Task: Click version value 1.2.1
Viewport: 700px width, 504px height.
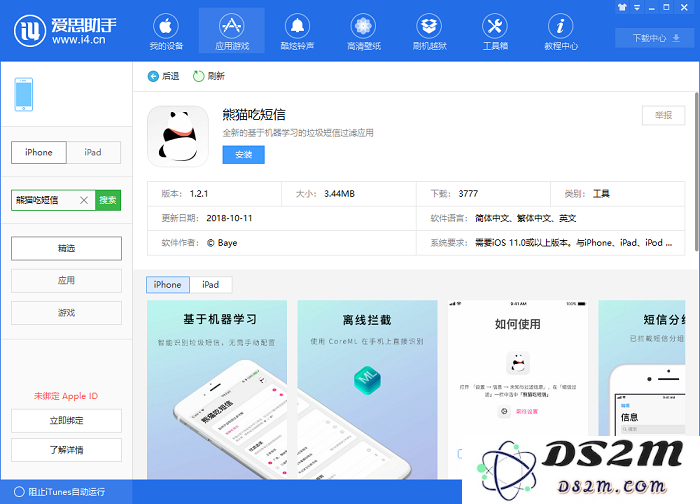Action: click(x=199, y=194)
